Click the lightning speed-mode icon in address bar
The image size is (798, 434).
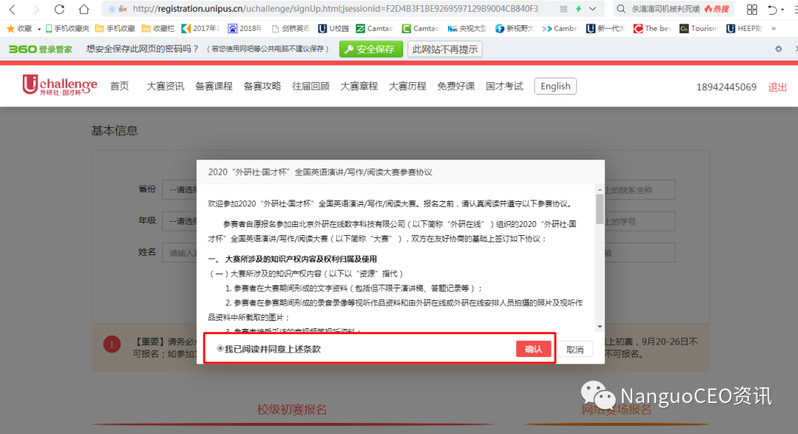tap(579, 9)
